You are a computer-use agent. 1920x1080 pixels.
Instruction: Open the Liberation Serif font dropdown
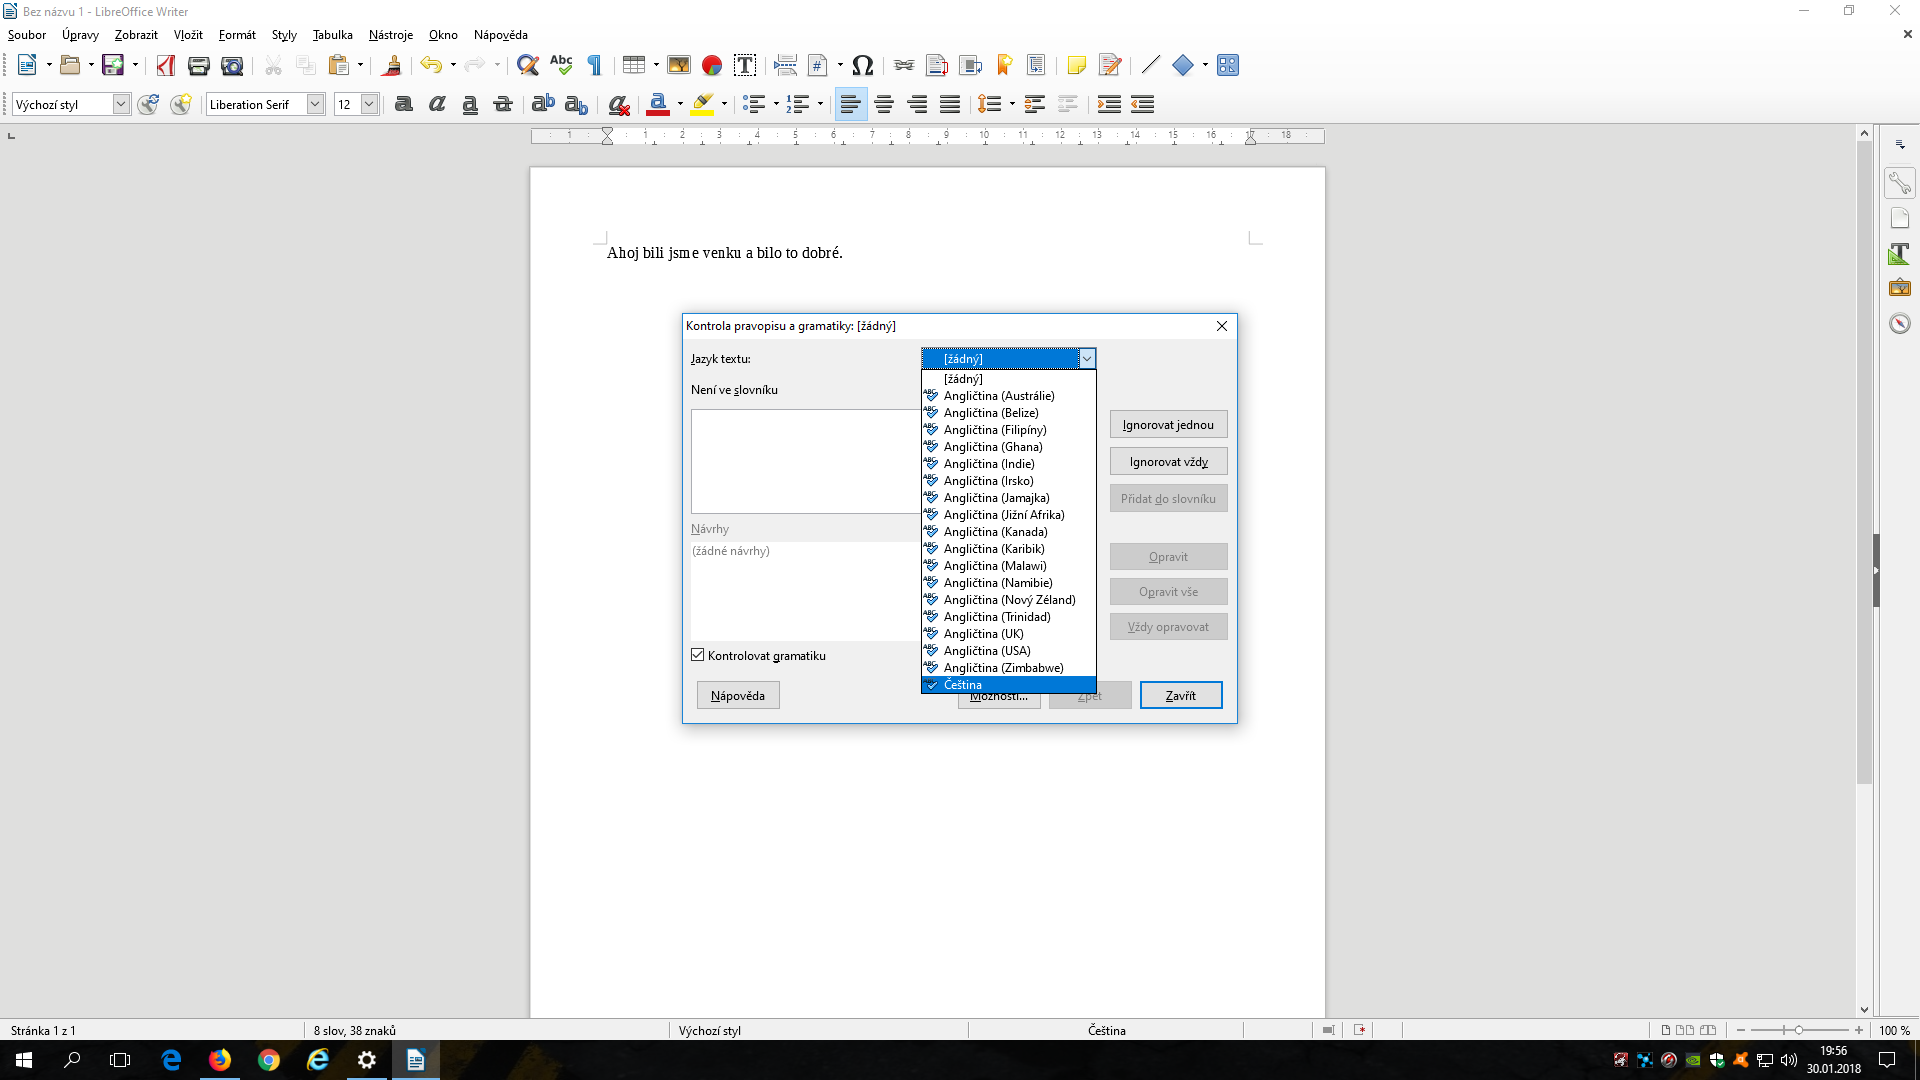315,104
